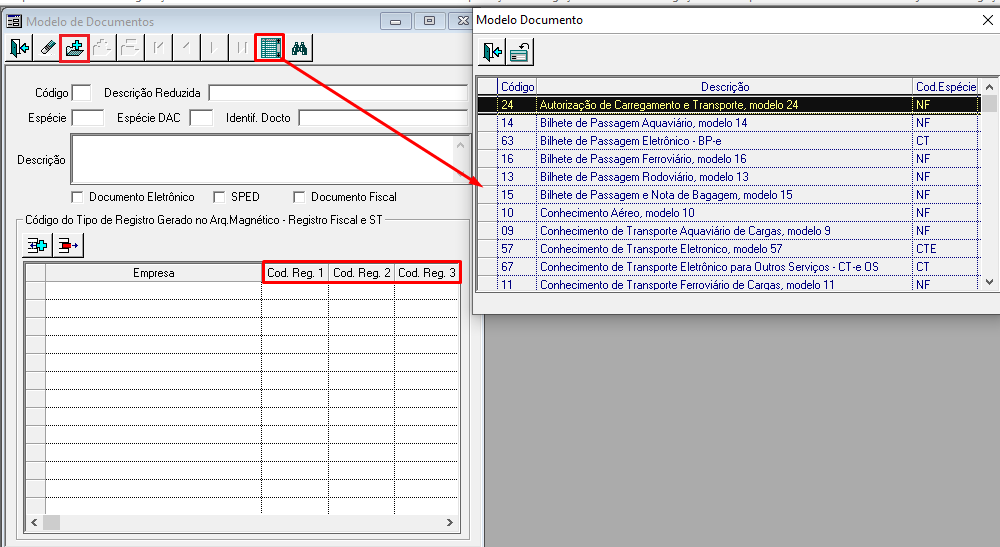Click the exit door icon in Modelo de Documentos

click(20, 47)
